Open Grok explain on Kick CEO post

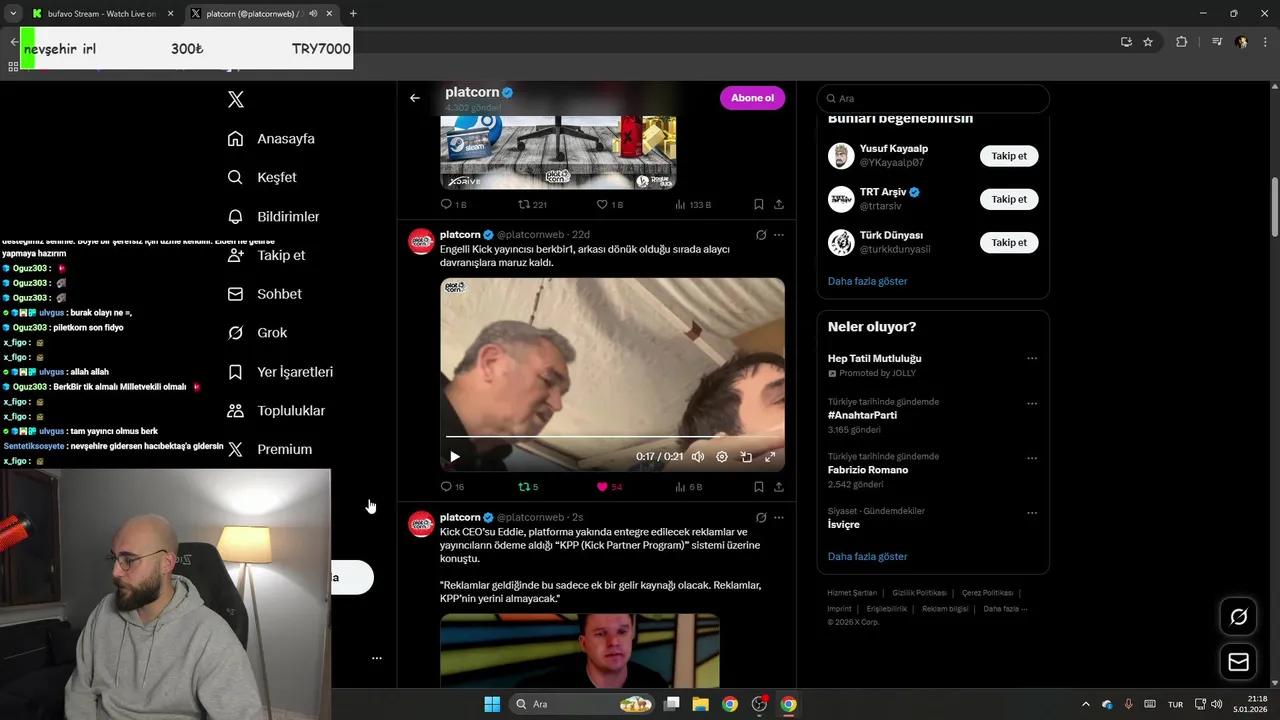[761, 518]
